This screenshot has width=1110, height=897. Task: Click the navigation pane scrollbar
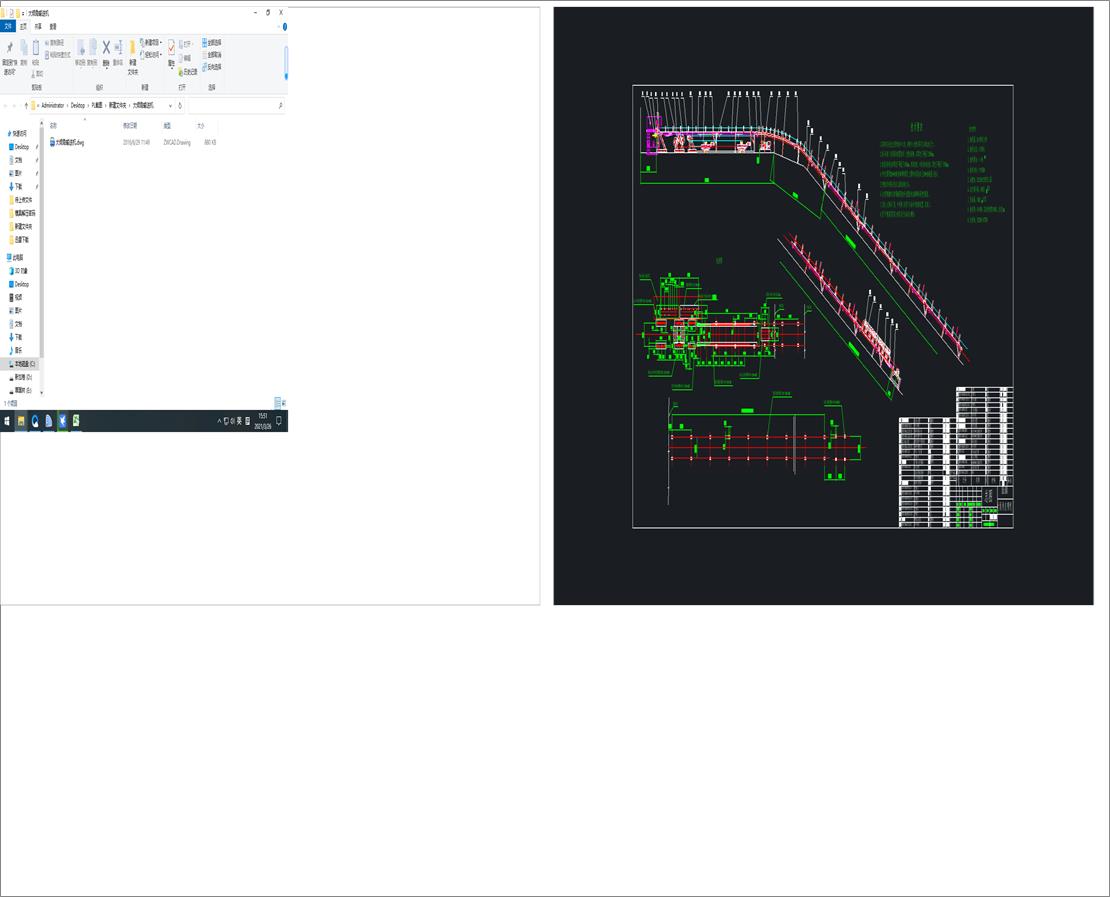(x=42, y=241)
